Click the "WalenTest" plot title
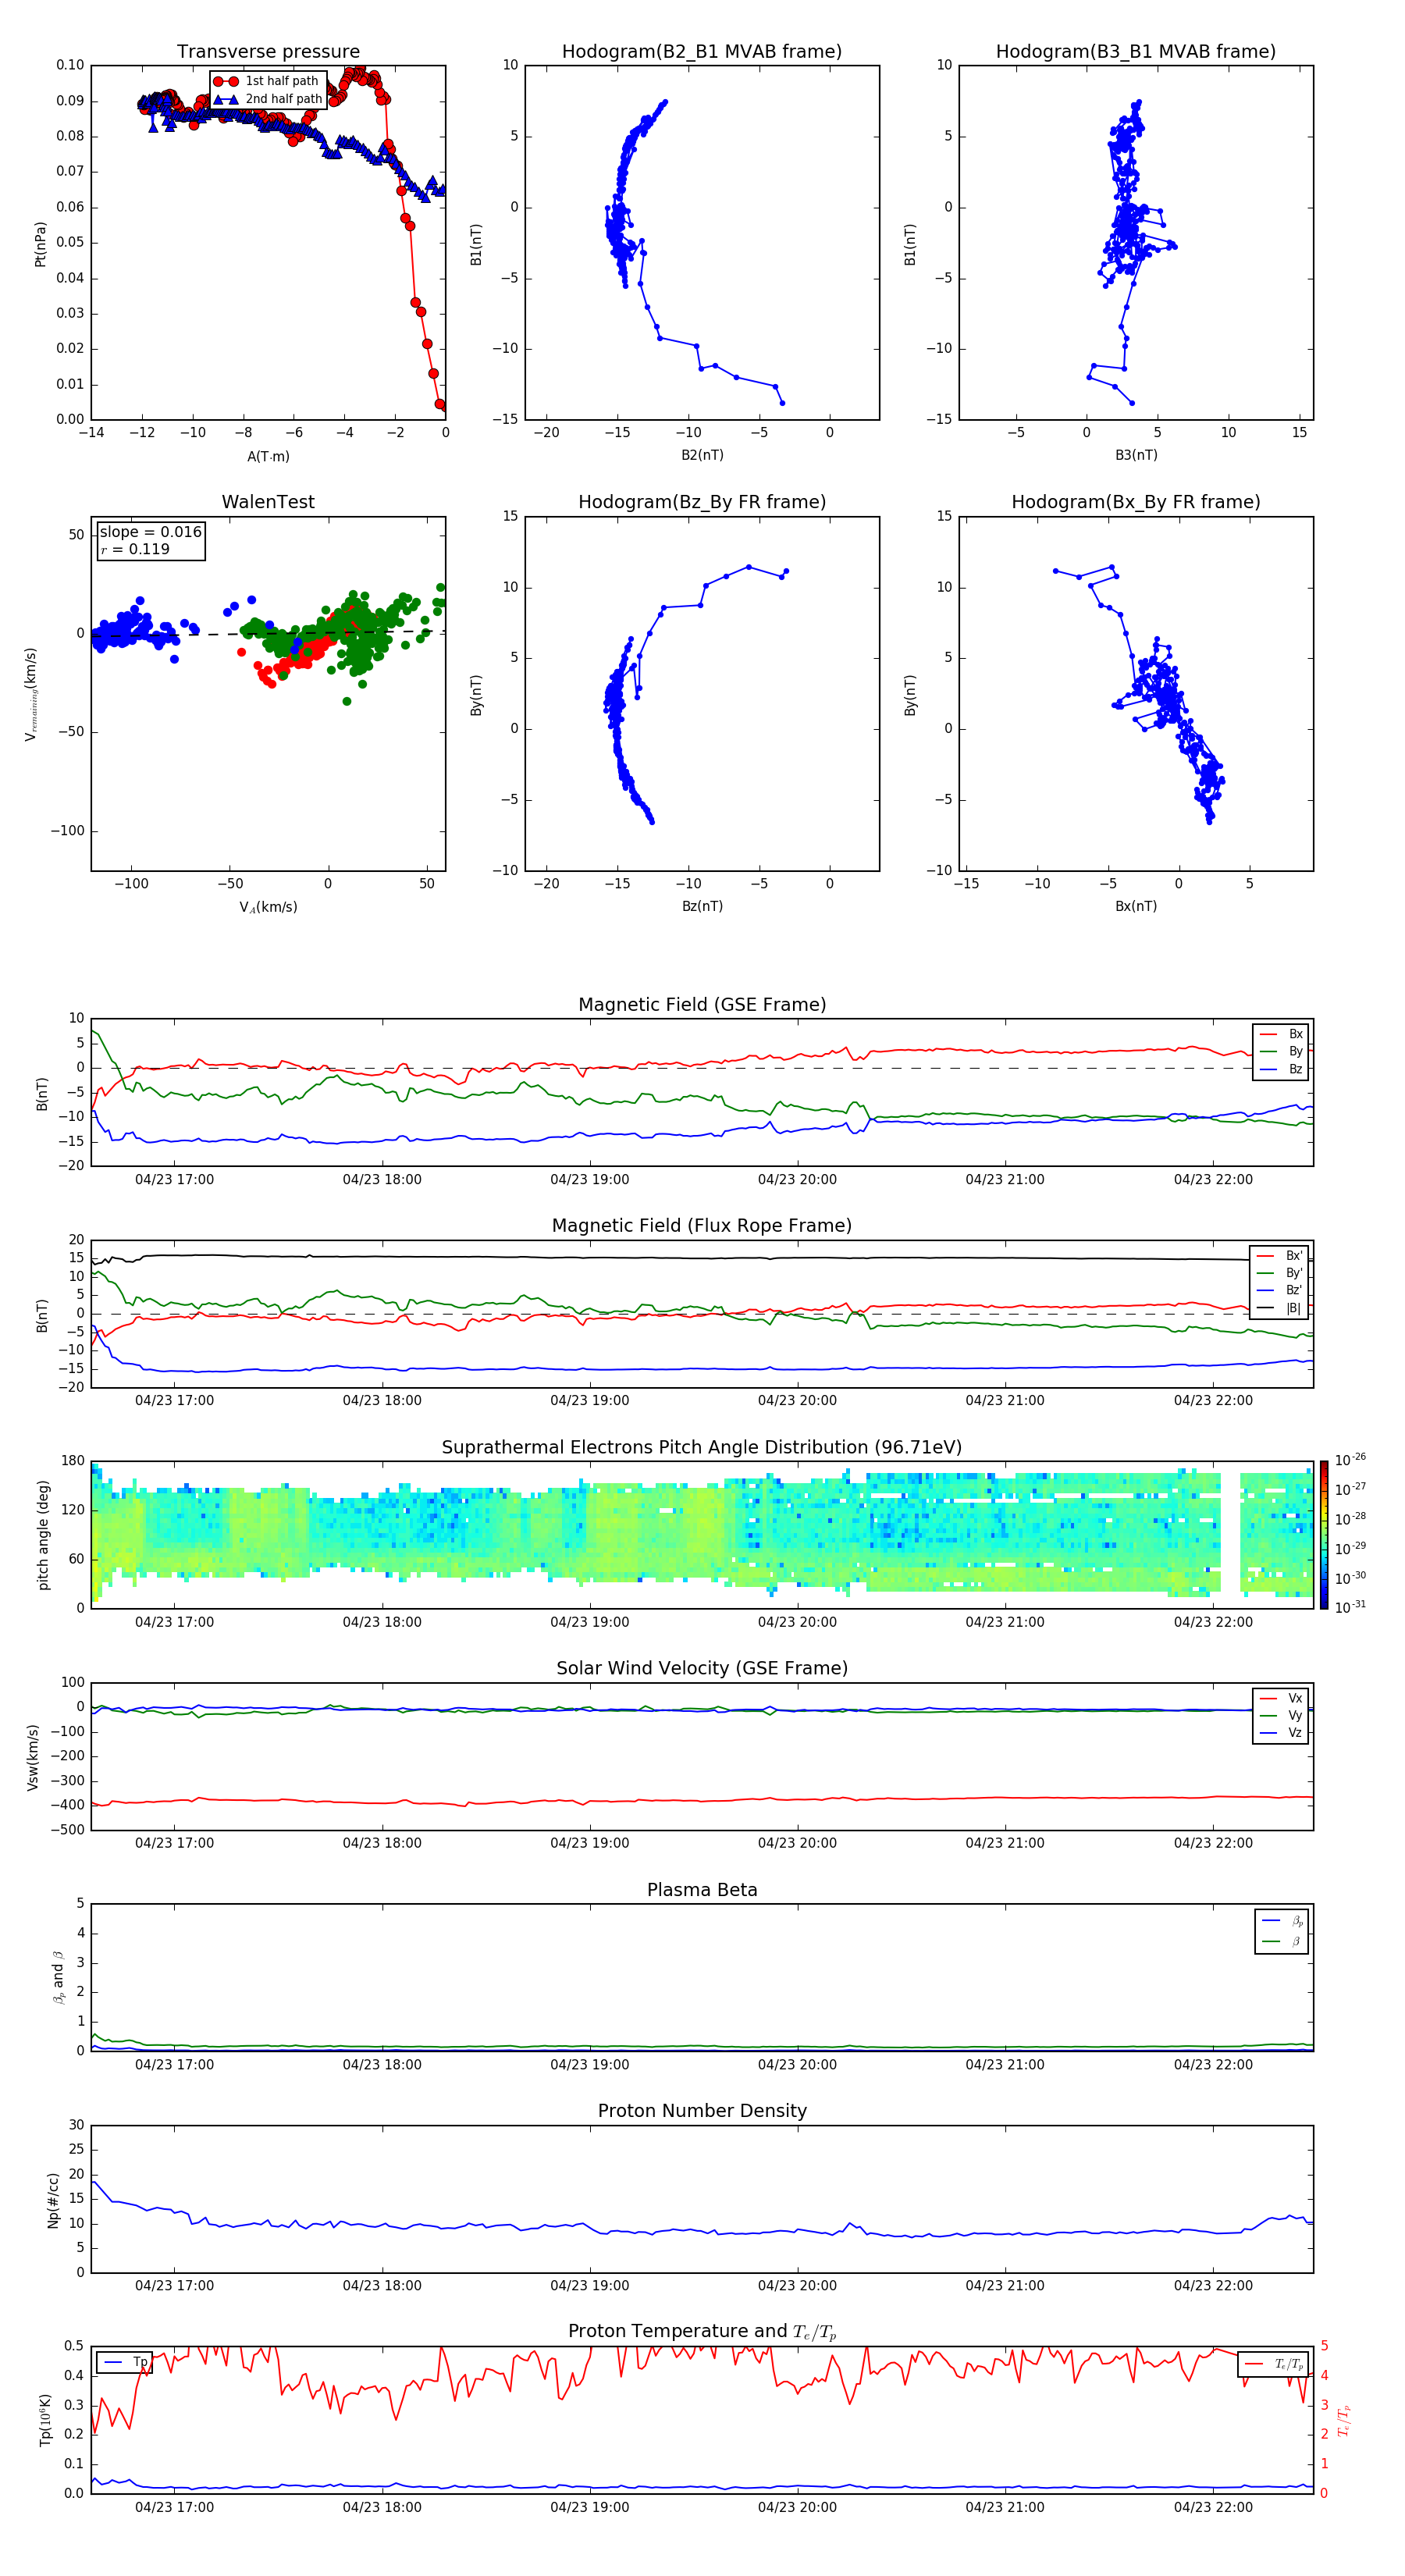The height and width of the screenshot is (2576, 1405). (x=268, y=502)
